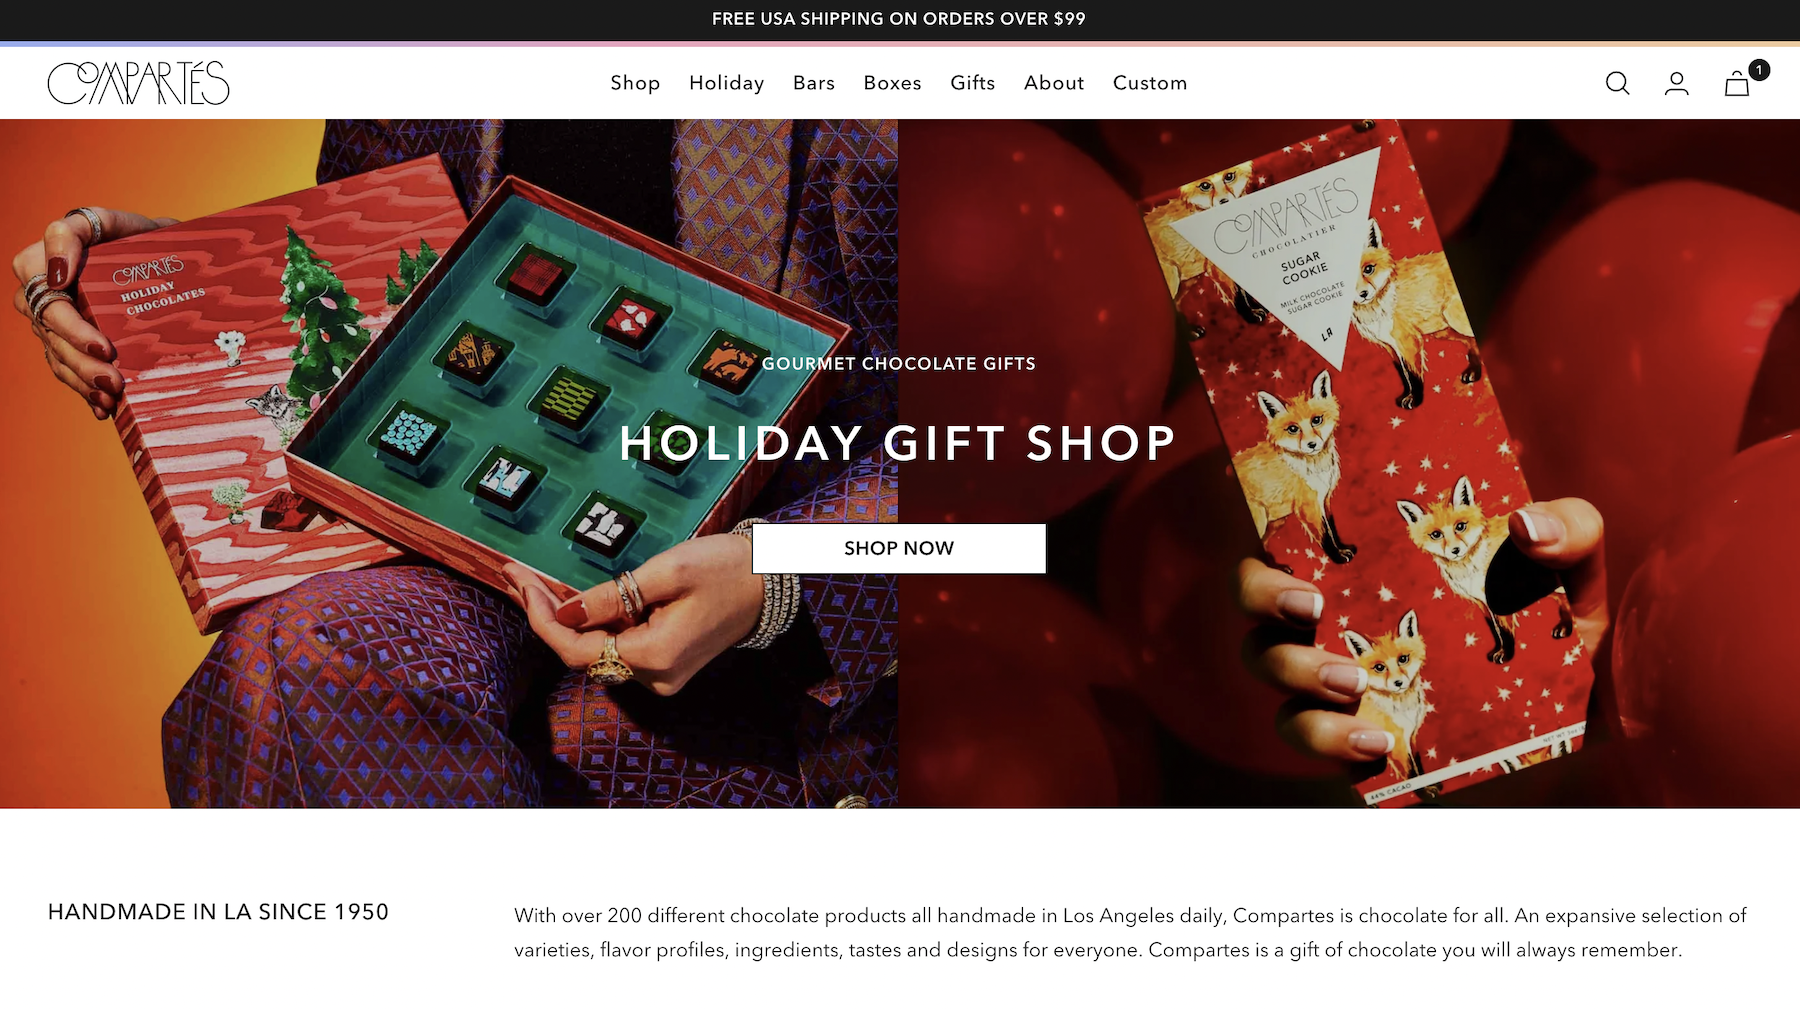Click the Gourmet Chocolate Gifts subheading
This screenshot has height=1009, width=1800.
(899, 364)
